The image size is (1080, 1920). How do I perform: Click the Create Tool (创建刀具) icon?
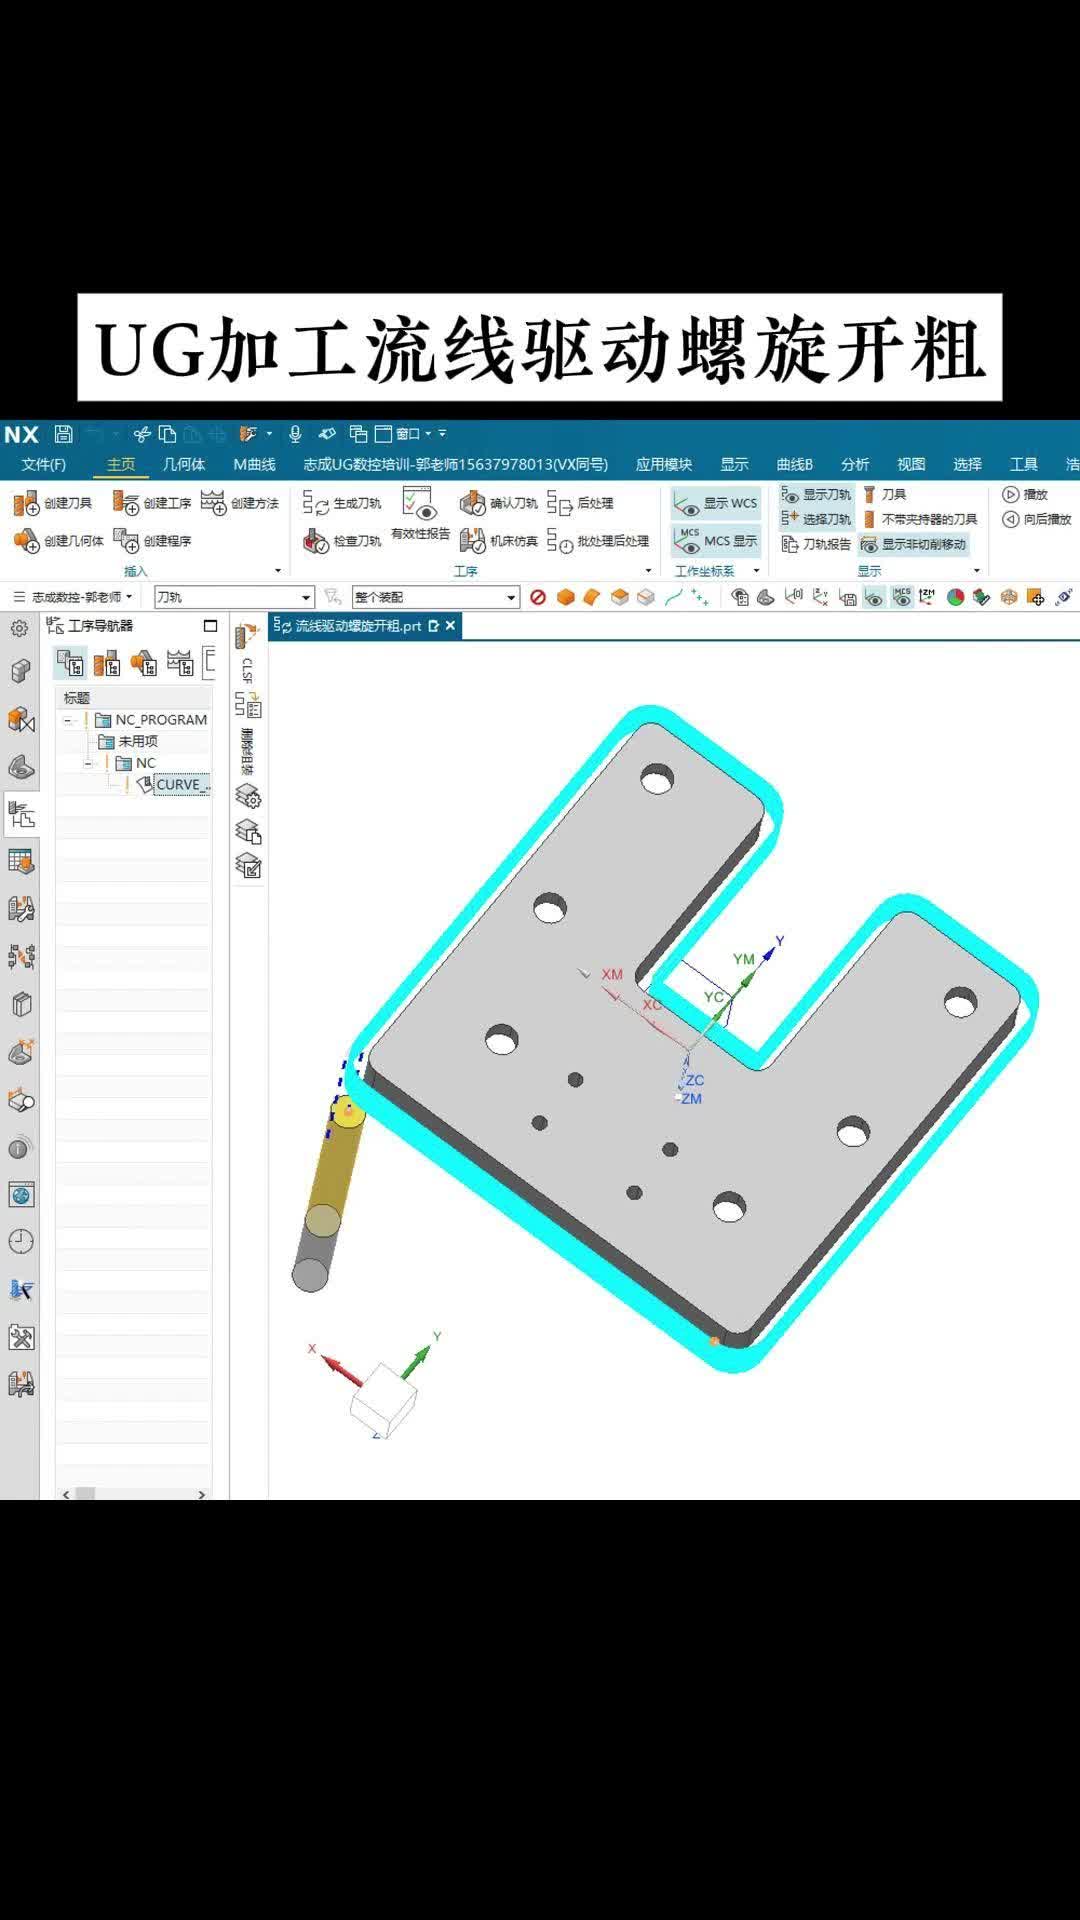tap(27, 503)
